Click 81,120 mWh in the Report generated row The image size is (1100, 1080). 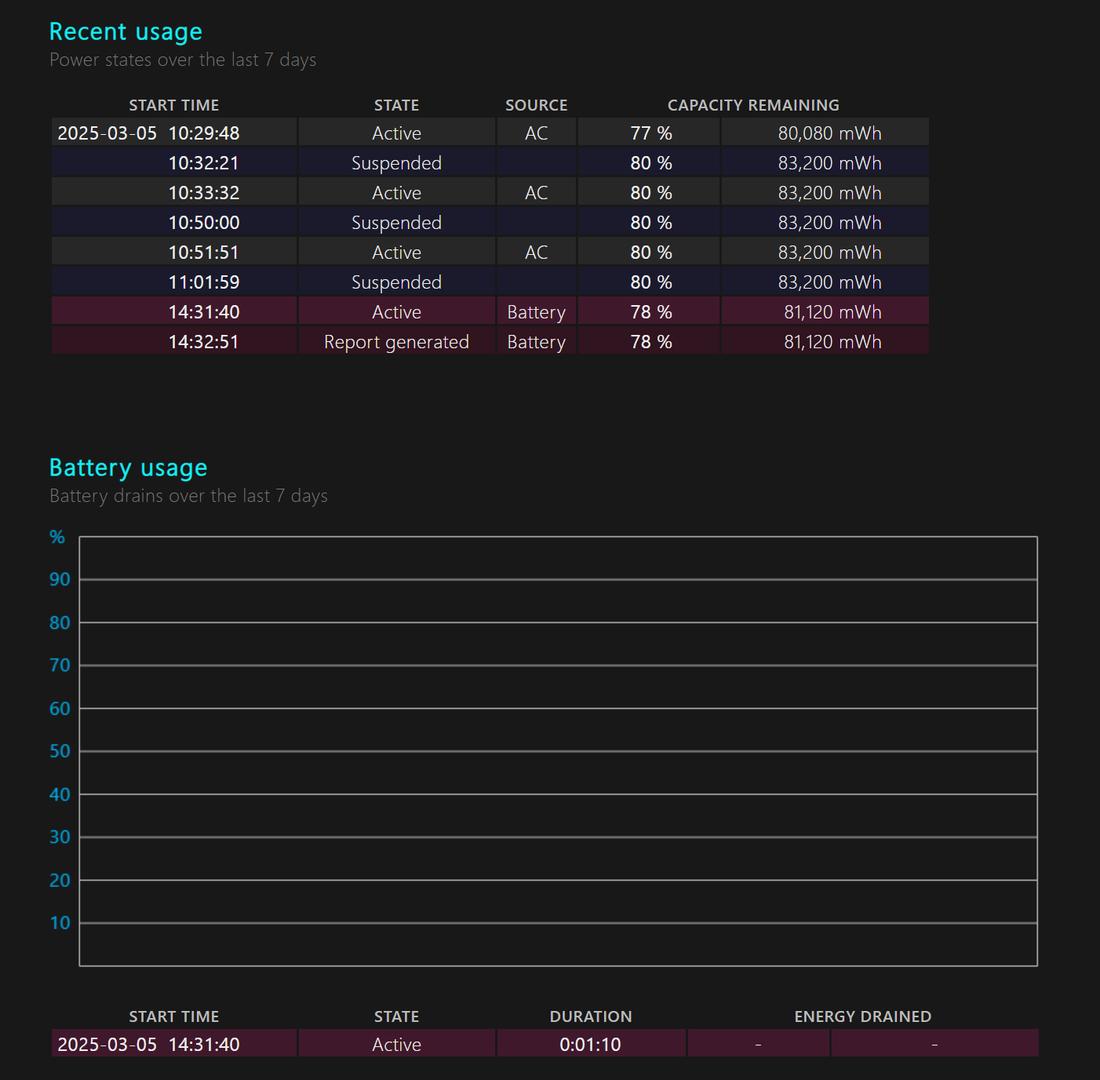coord(832,342)
